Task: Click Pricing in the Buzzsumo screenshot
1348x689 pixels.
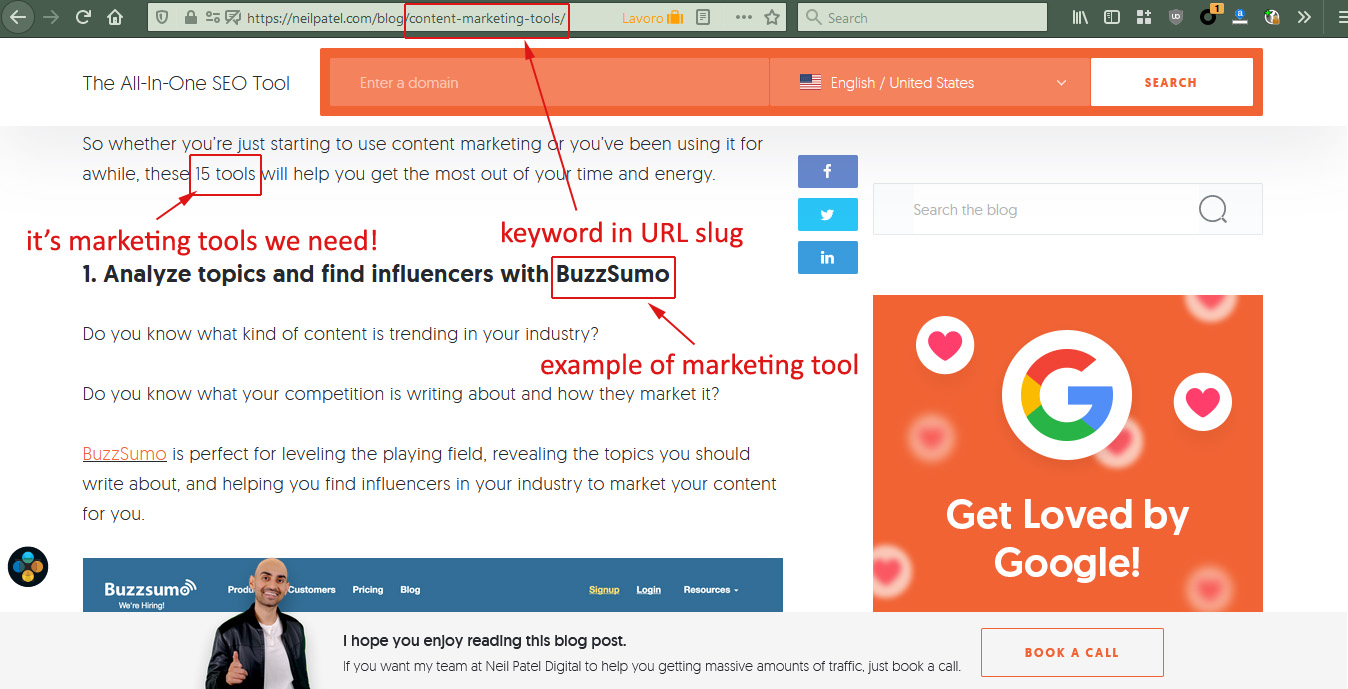Action: pyautogui.click(x=367, y=590)
